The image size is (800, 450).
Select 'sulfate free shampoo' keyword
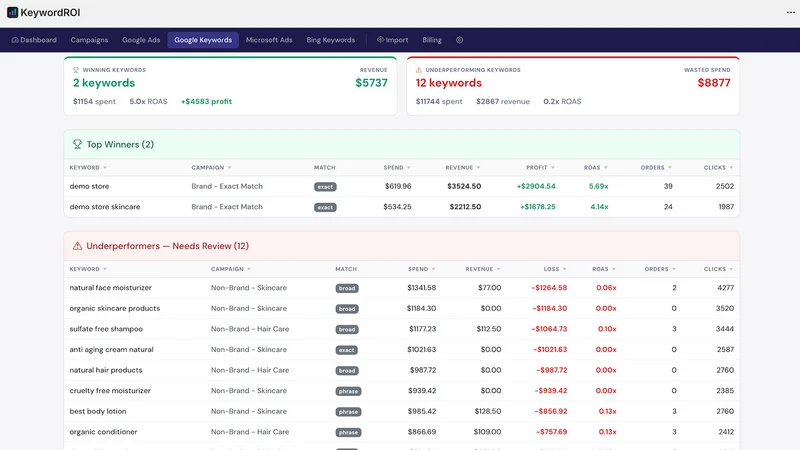click(106, 329)
